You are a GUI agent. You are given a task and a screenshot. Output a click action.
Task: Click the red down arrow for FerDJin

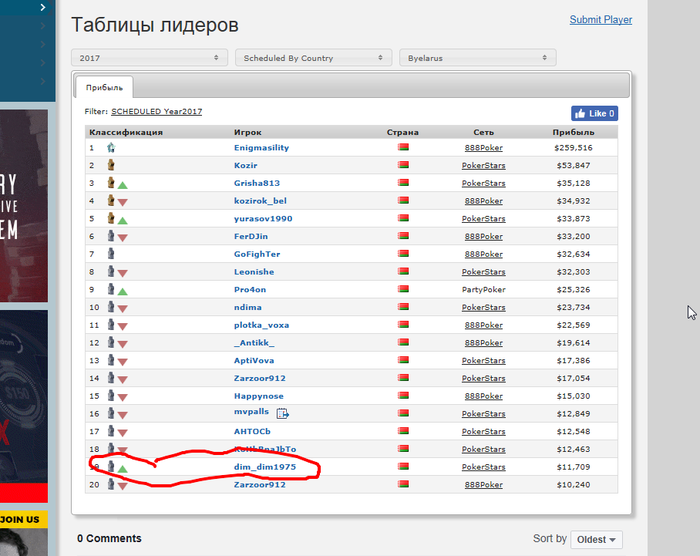123,238
